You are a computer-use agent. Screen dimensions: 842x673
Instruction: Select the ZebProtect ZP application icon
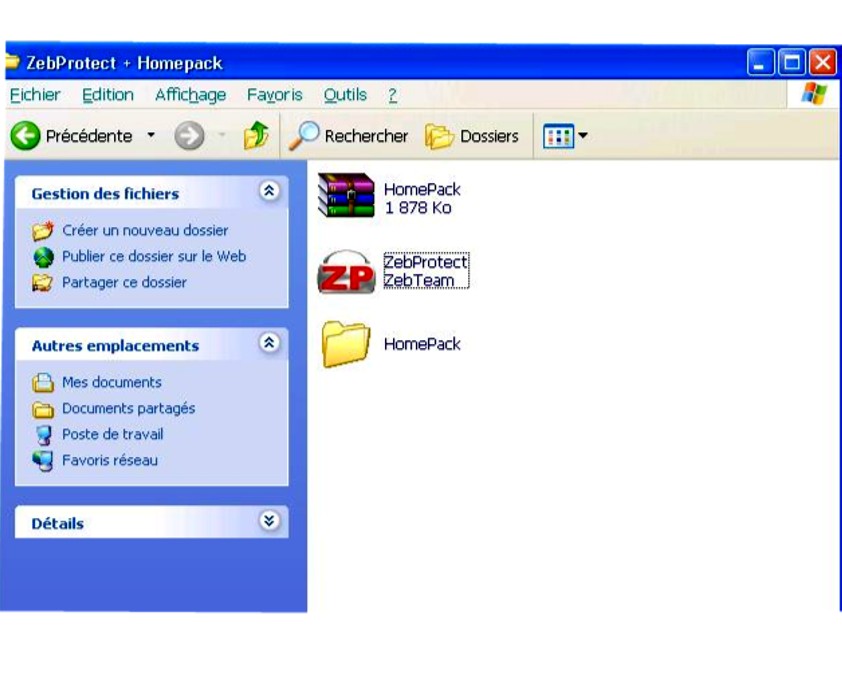pyautogui.click(x=346, y=272)
